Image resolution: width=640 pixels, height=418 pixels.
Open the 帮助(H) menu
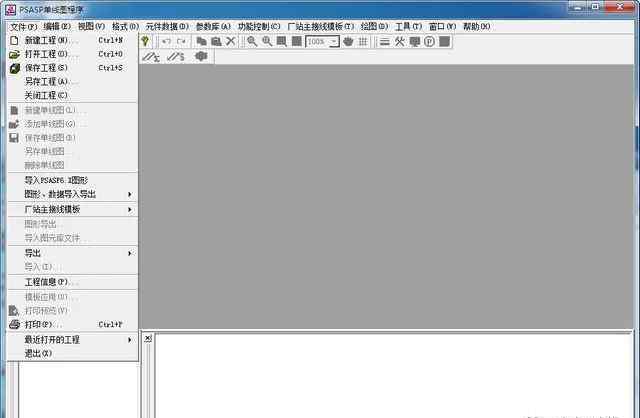click(x=476, y=27)
